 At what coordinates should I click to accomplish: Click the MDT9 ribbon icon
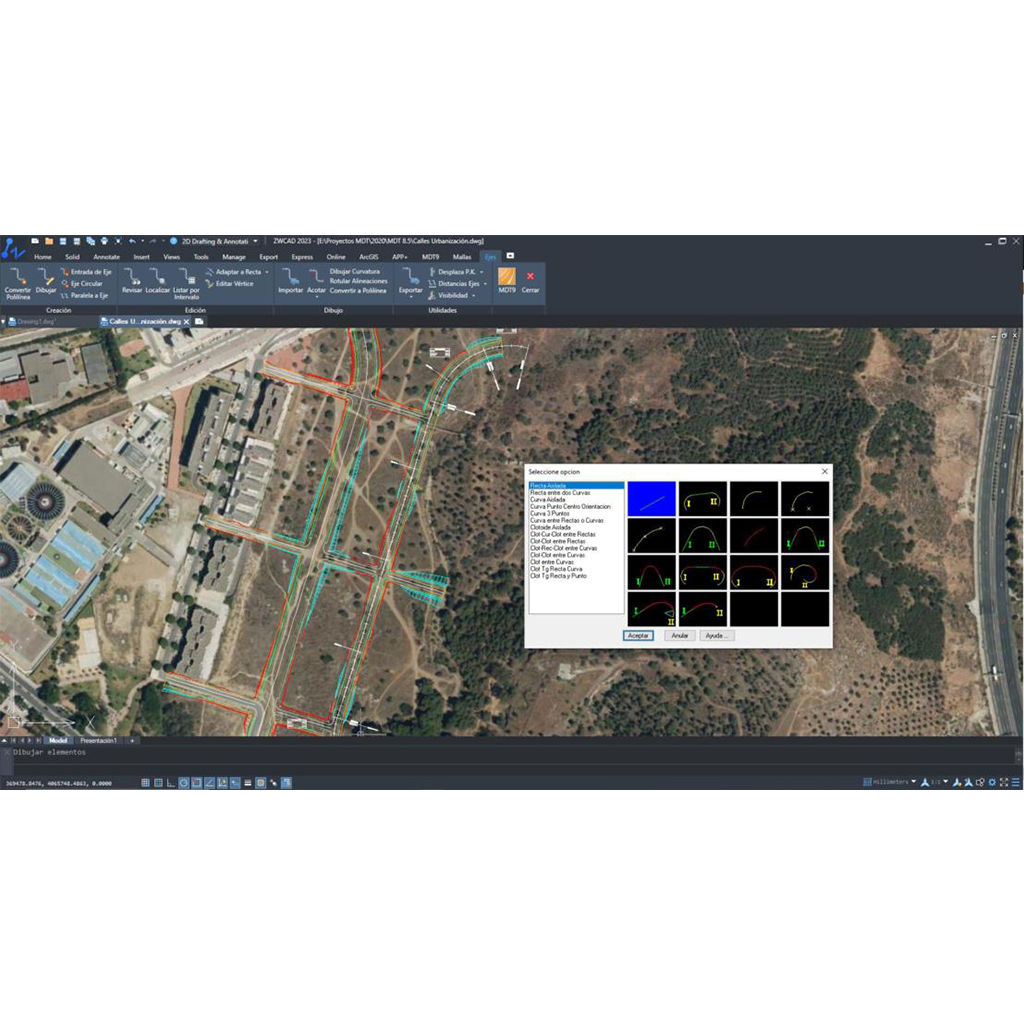coord(507,276)
